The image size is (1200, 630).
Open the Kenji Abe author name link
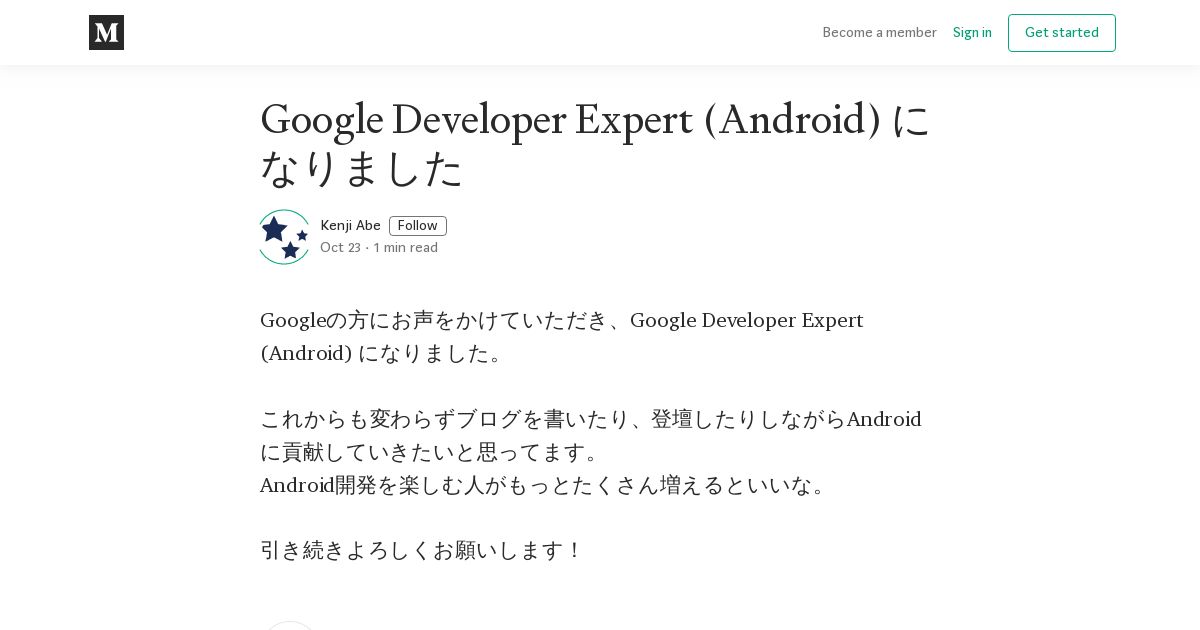pyautogui.click(x=350, y=226)
